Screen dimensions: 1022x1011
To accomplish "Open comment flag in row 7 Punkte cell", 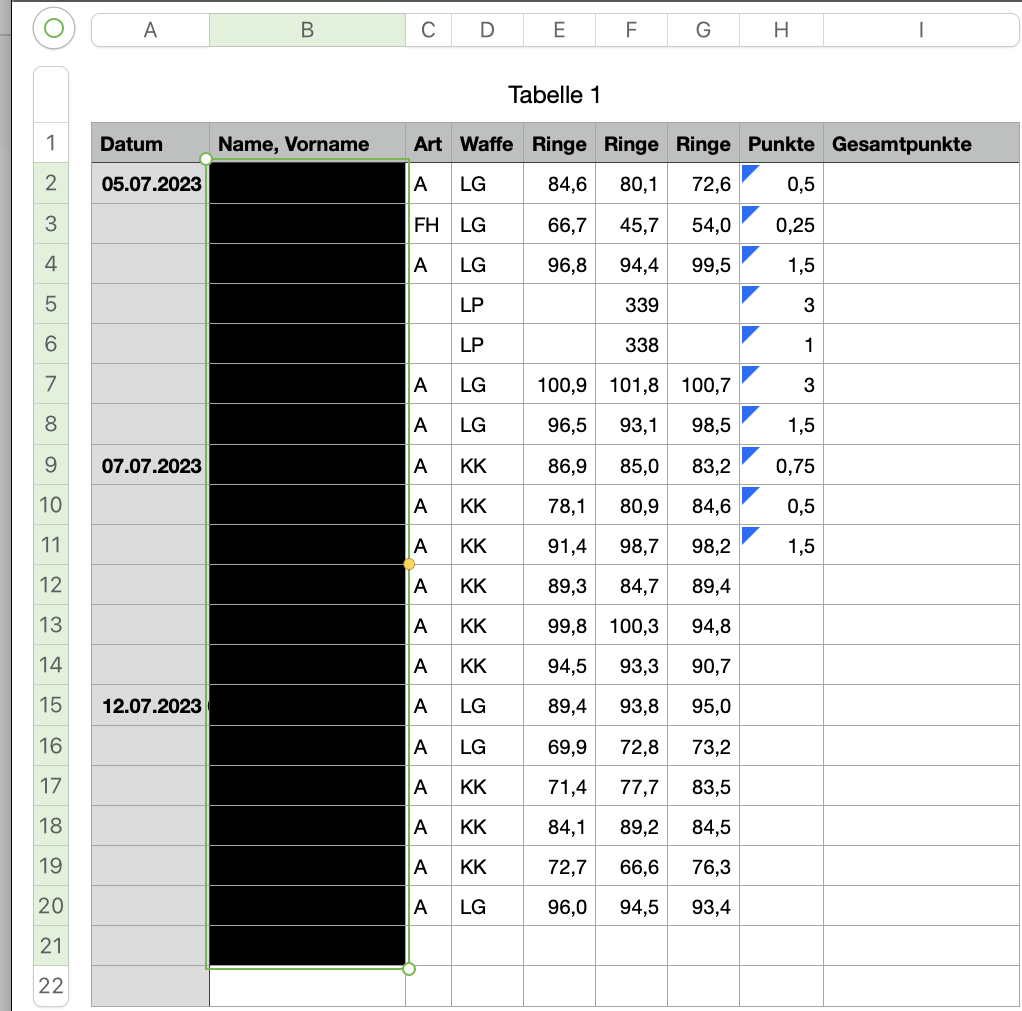I will point(750,374).
